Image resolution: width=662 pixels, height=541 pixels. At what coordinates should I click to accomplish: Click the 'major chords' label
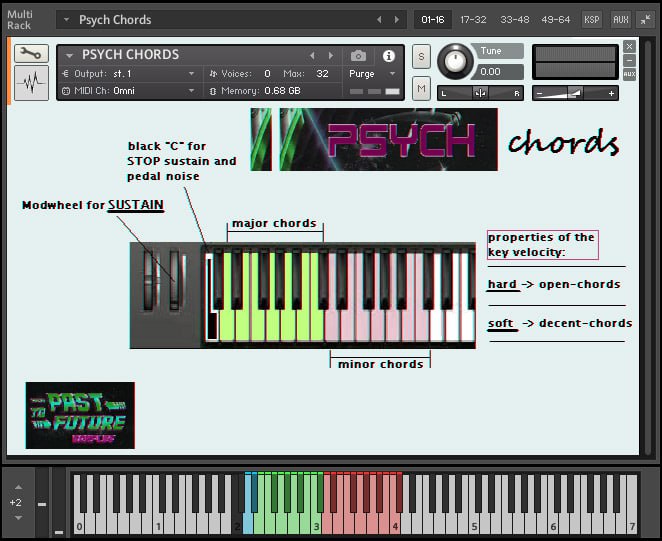[274, 223]
